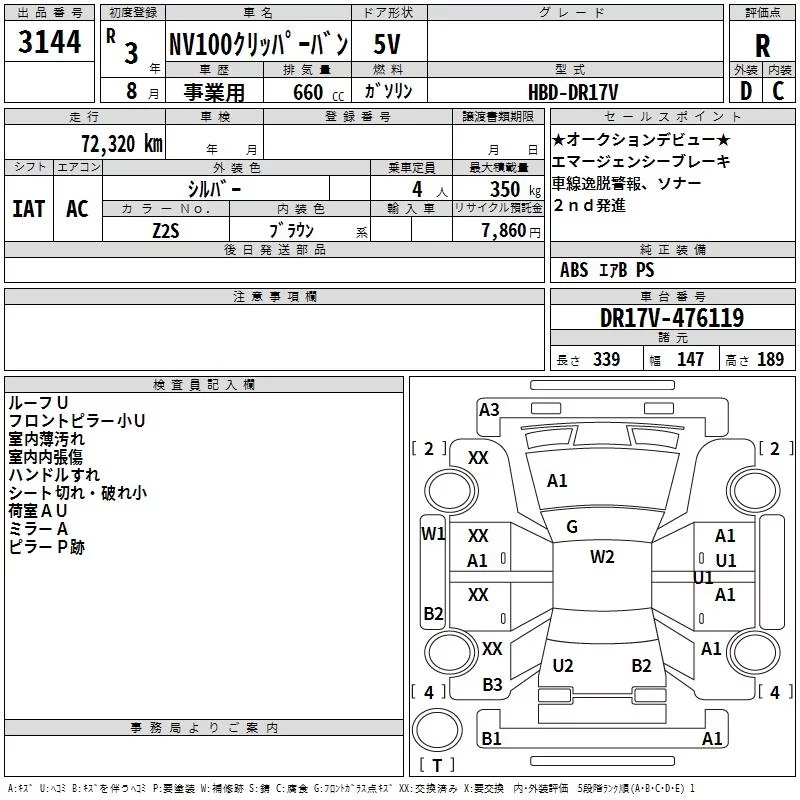Select the spare tire circle marked T
This screenshot has height=800, width=800.
[x=437, y=730]
